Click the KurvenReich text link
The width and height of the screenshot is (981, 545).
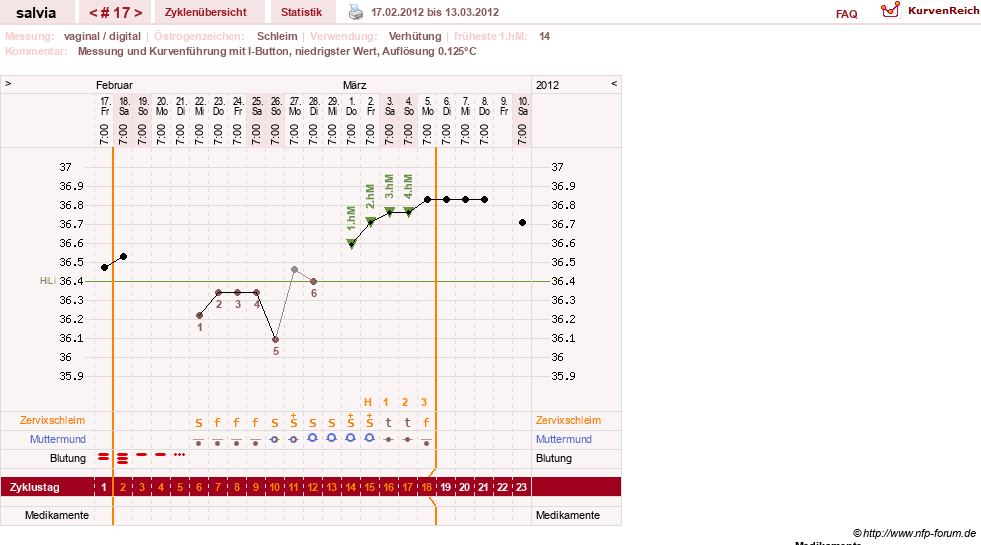click(x=943, y=11)
